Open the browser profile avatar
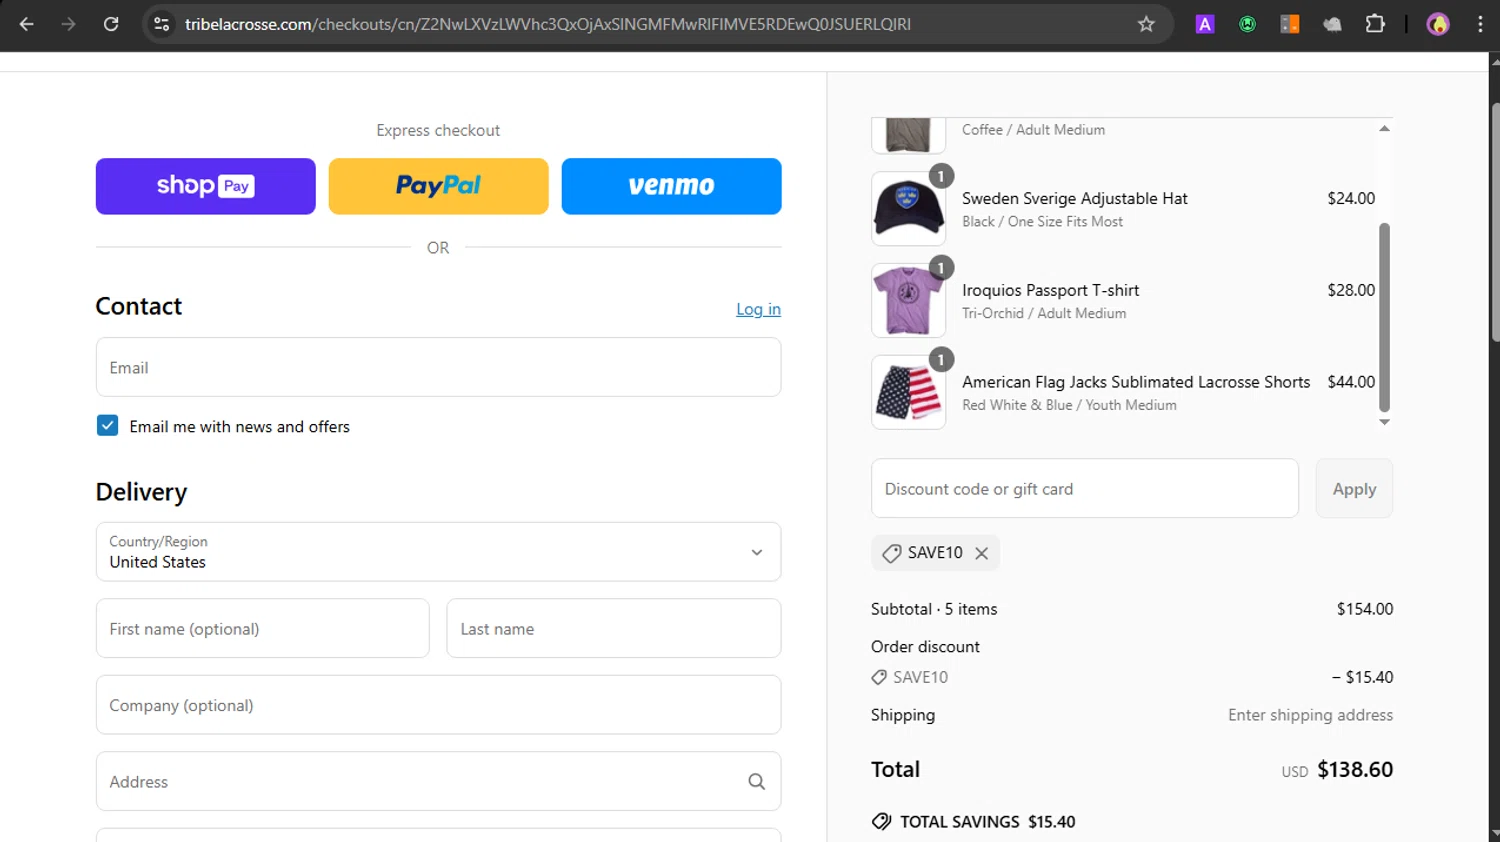Screen dimensions: 1500x842 pyautogui.click(x=1438, y=24)
